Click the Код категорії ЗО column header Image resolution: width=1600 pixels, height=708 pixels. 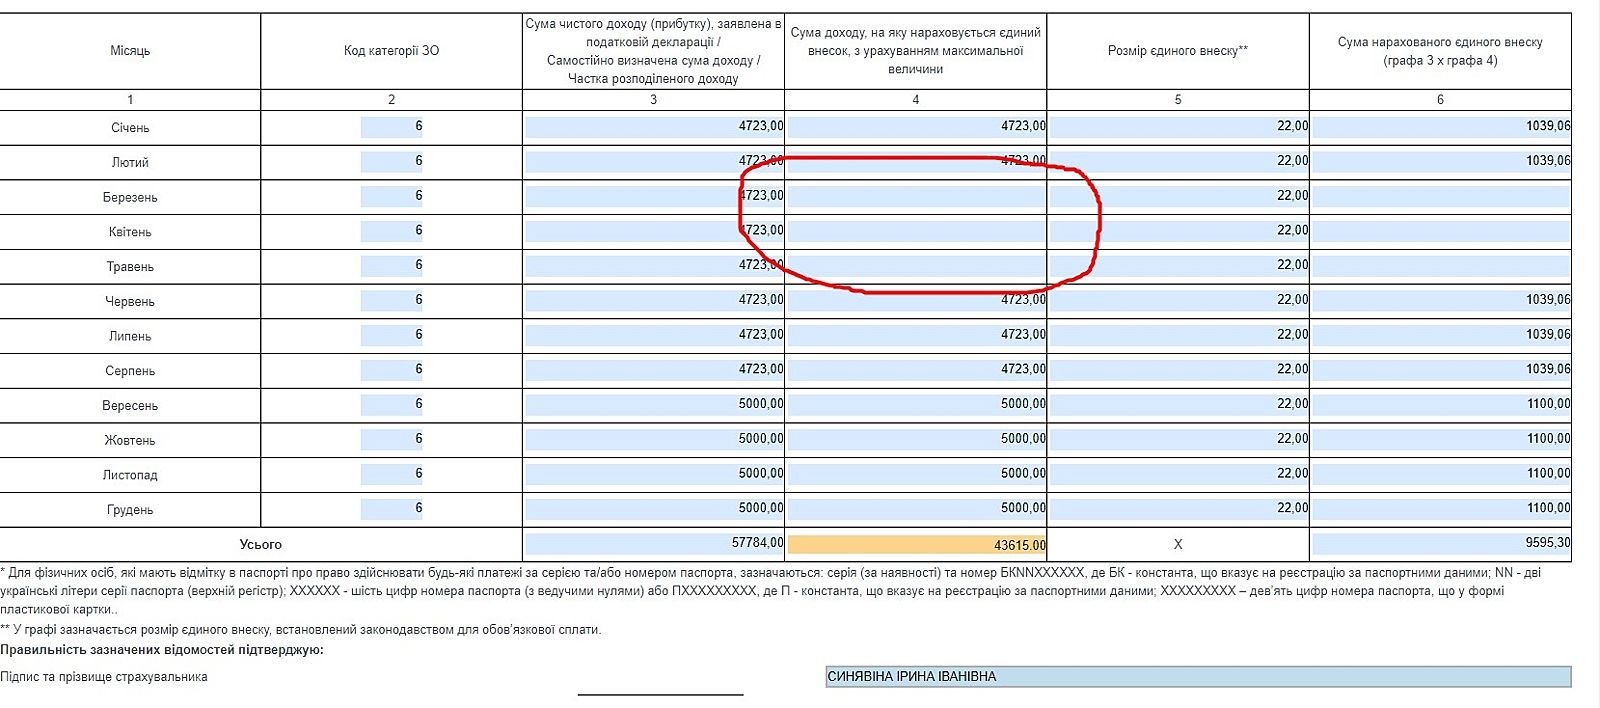391,51
